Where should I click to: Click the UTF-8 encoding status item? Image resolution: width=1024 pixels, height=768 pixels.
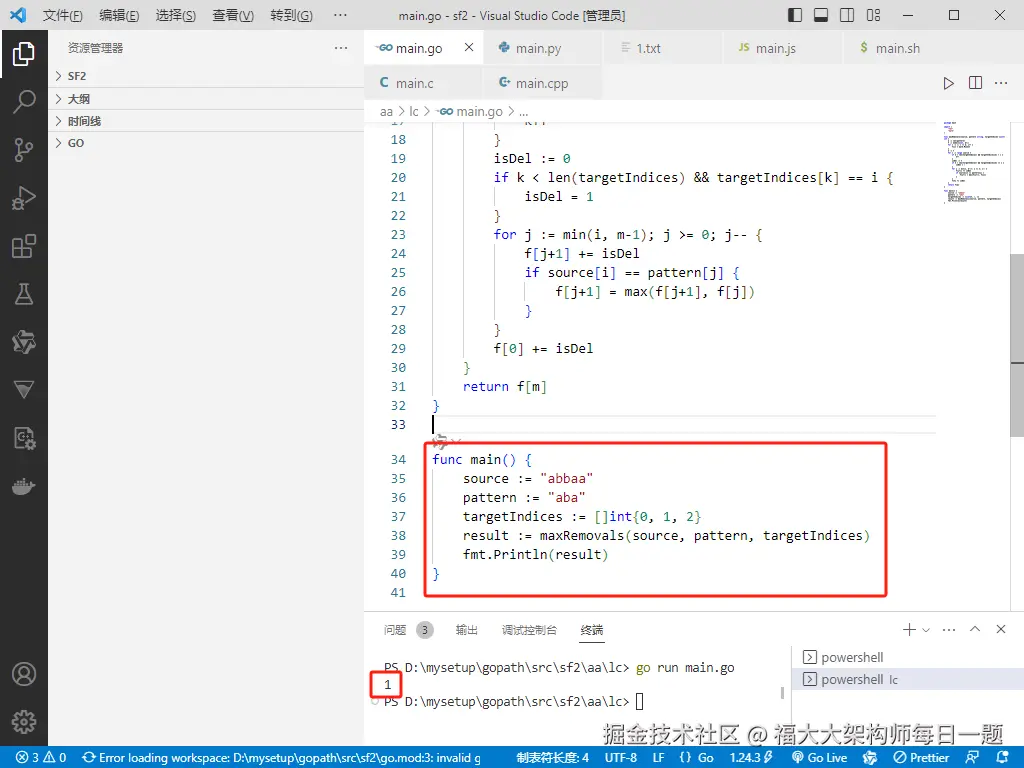(620, 758)
